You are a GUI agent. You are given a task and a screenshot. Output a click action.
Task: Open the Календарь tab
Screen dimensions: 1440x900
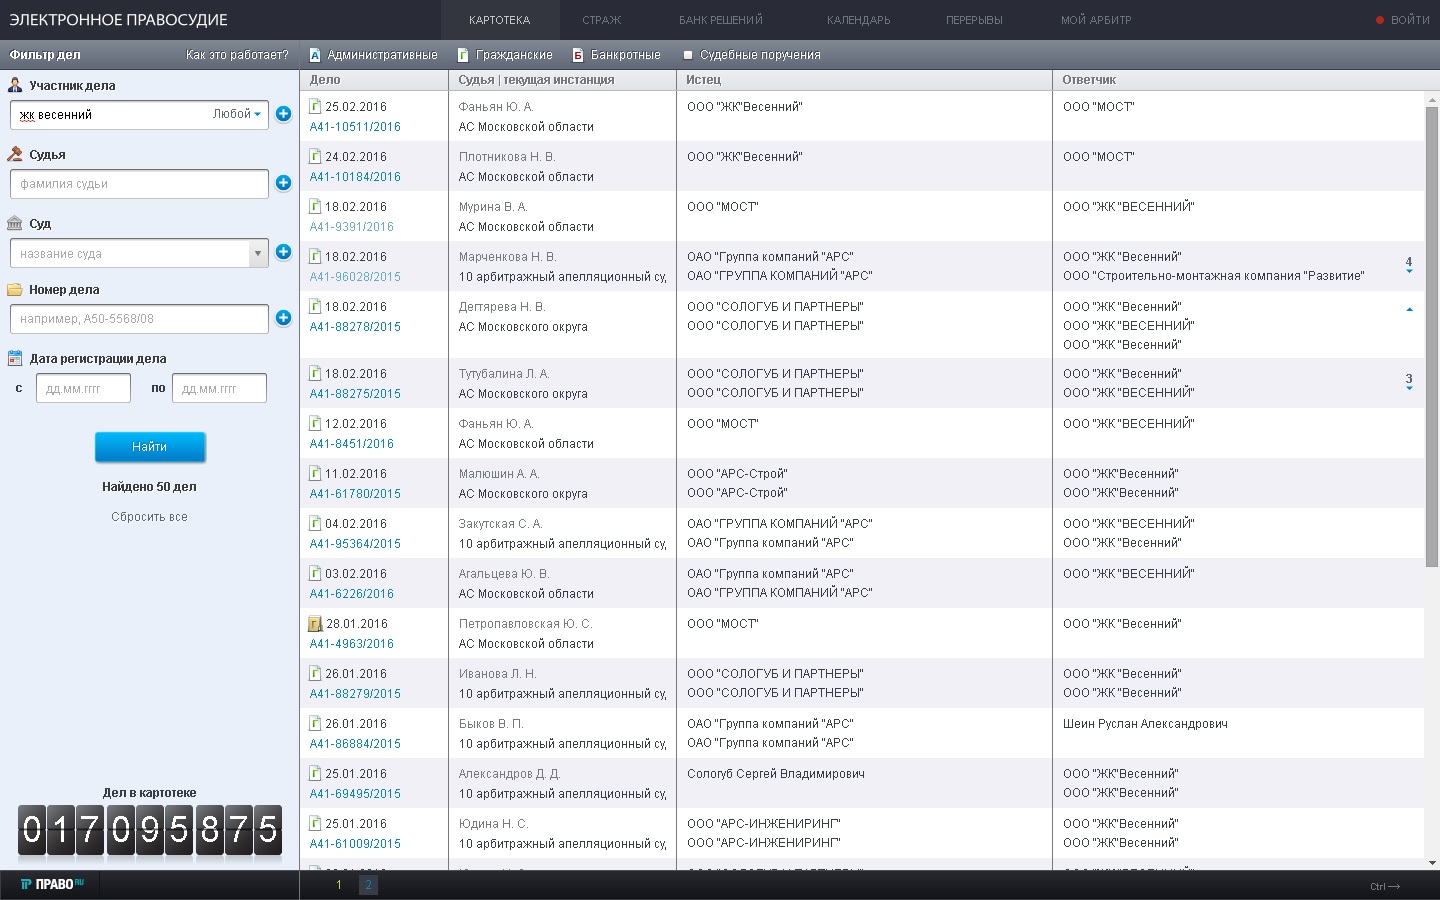858,20
